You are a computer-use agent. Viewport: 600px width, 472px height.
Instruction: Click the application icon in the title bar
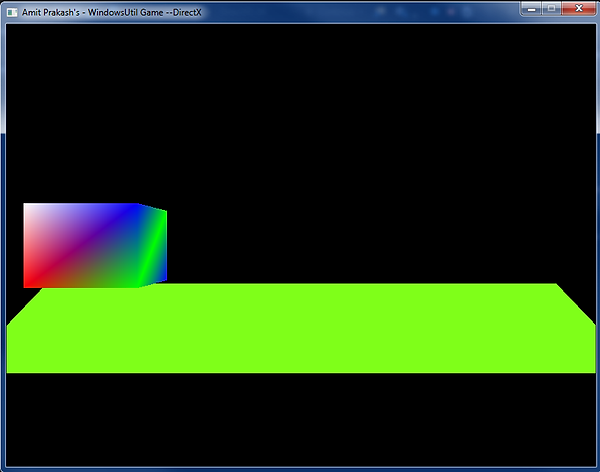(12, 13)
